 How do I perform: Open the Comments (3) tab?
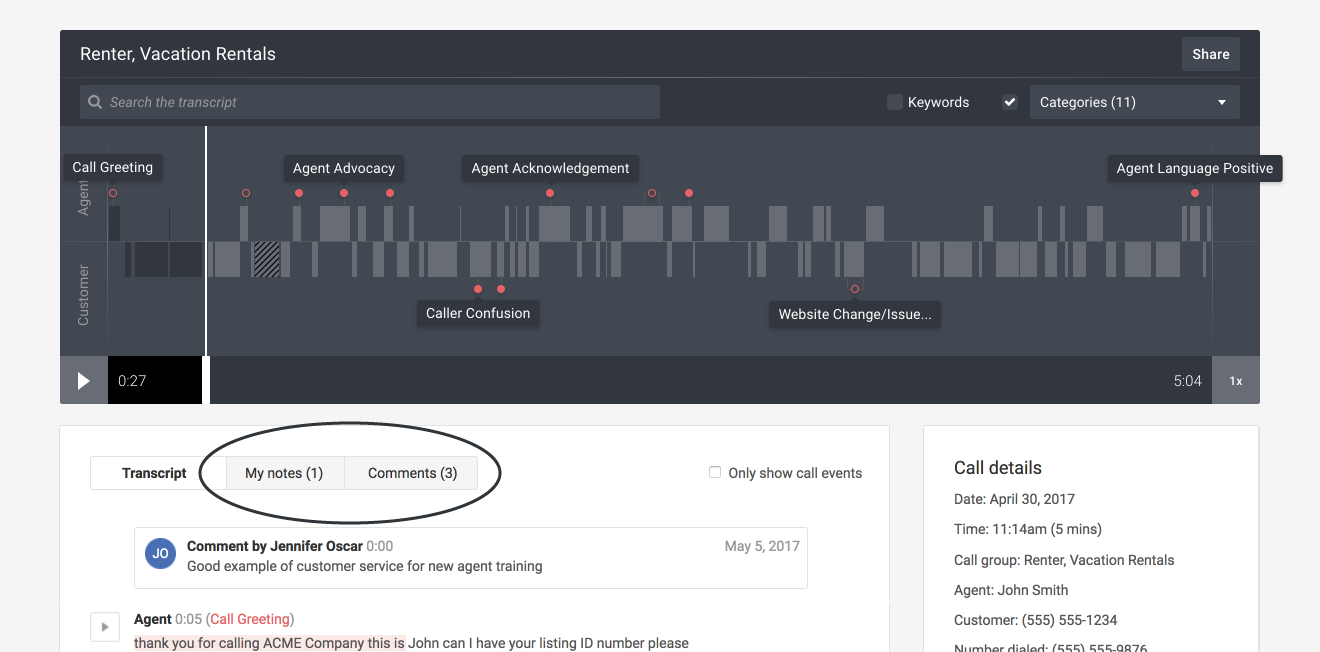(x=412, y=473)
